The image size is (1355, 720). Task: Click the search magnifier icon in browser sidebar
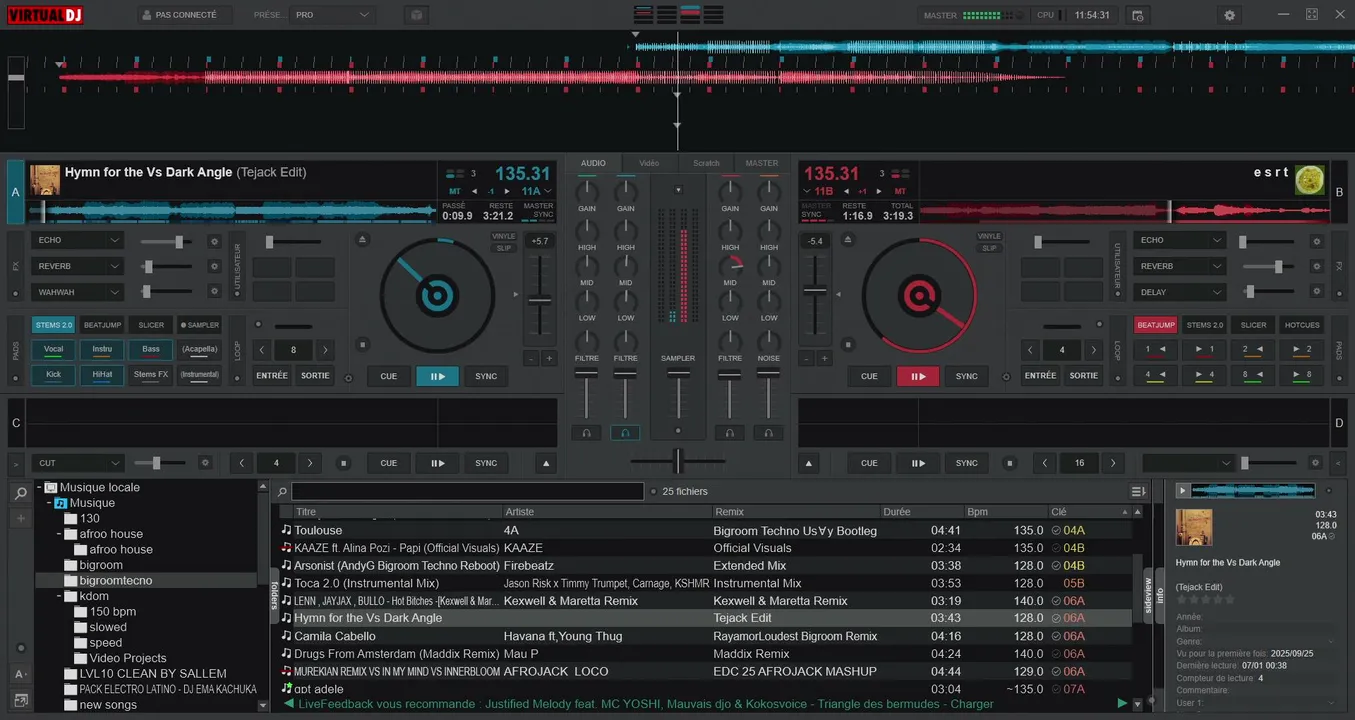[20, 493]
